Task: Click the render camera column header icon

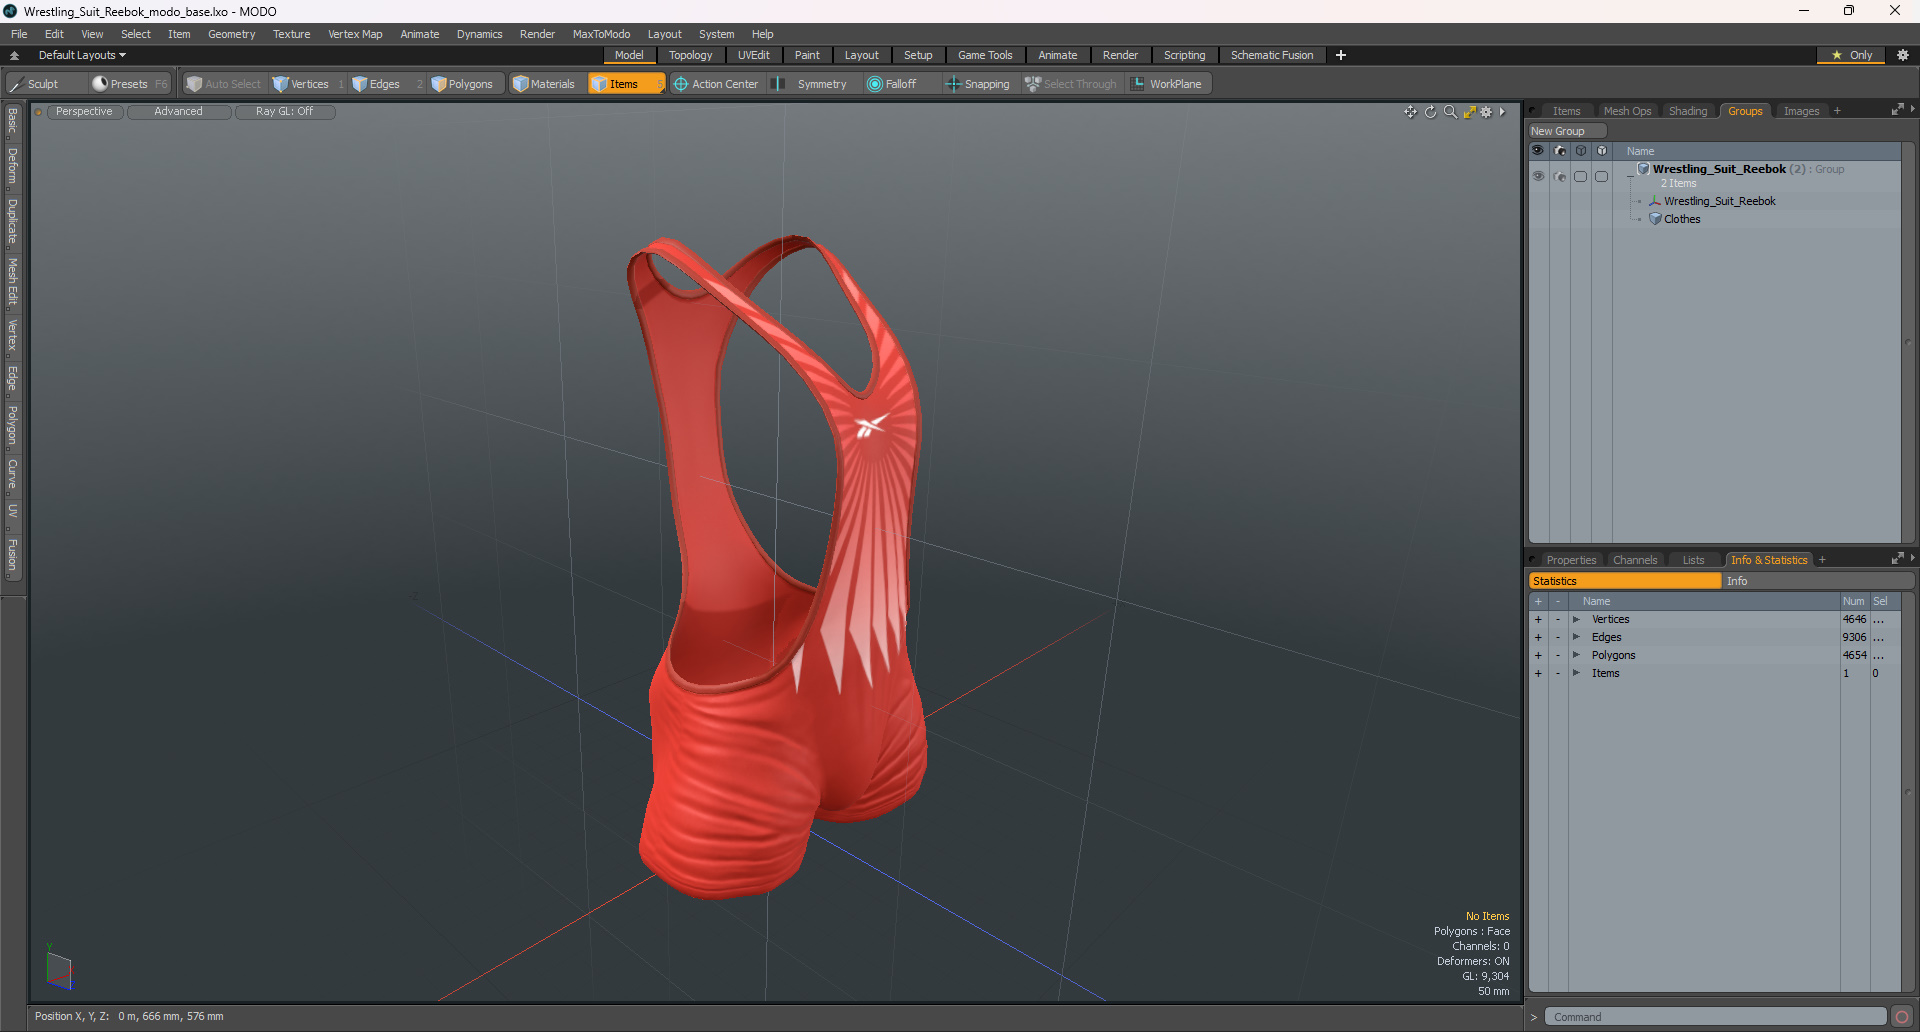Action: coord(1560,151)
